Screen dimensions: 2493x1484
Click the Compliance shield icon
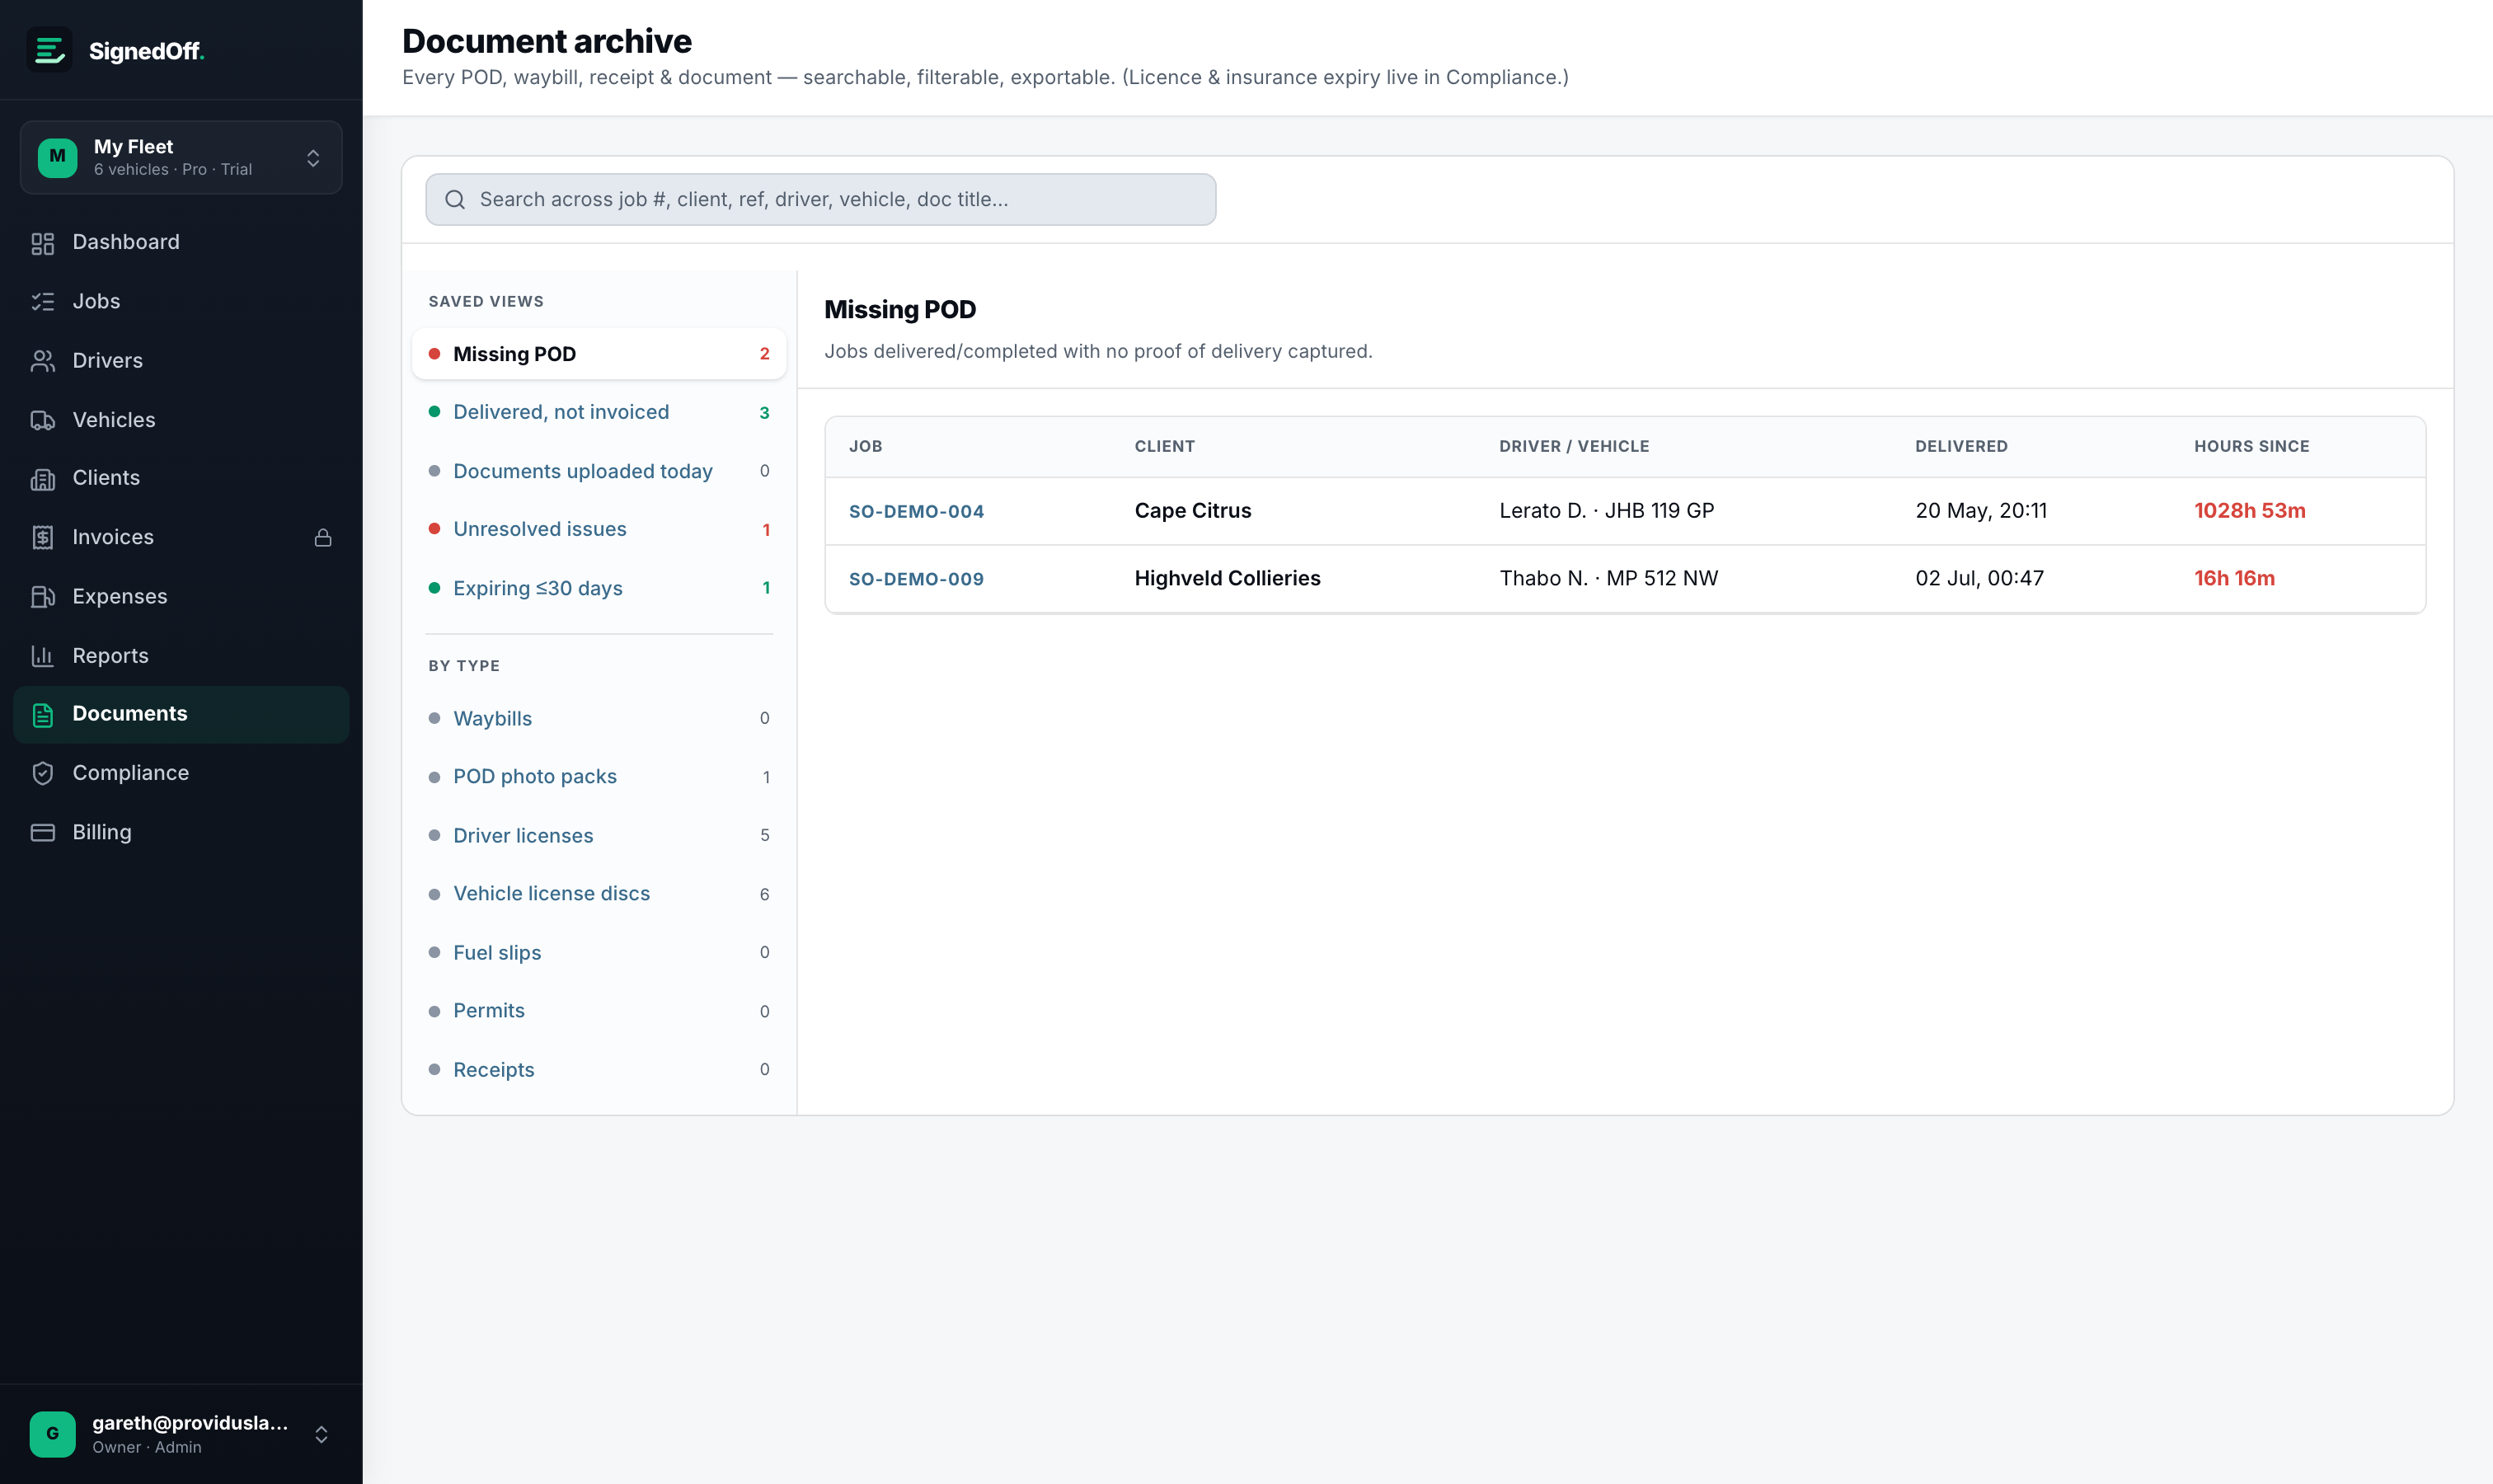tap(42, 773)
